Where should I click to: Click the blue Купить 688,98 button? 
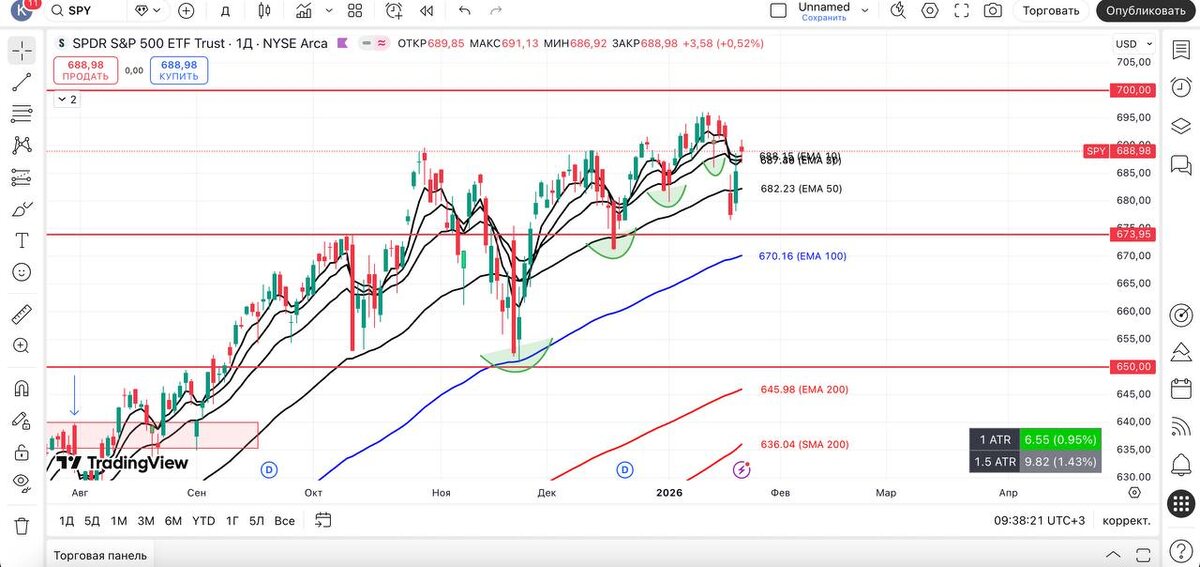point(179,70)
